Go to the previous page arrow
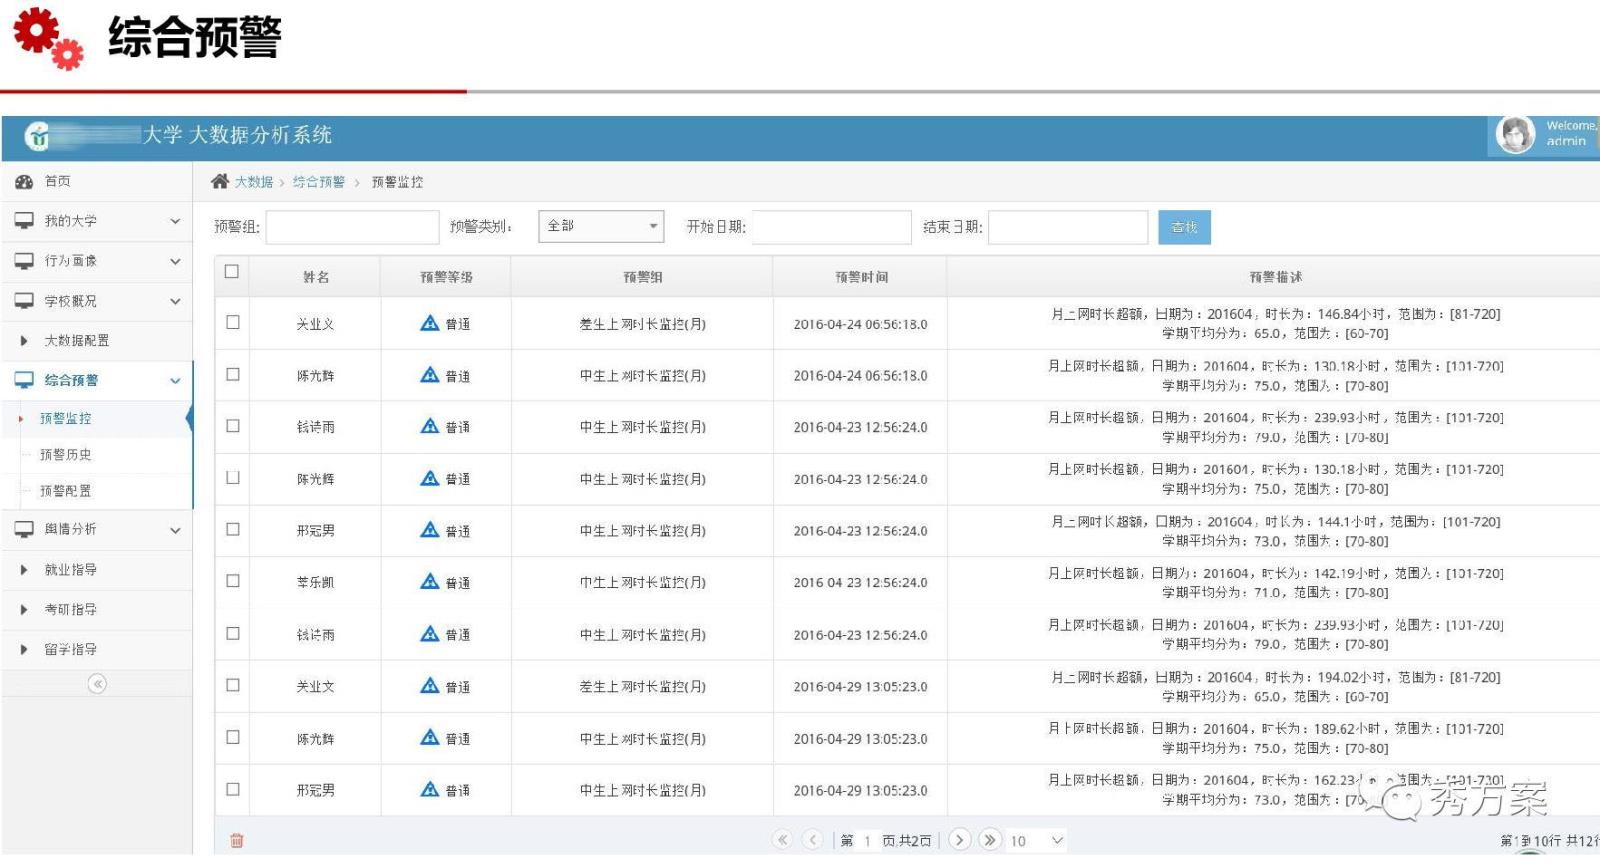This screenshot has height=868, width=1600. coord(813,840)
